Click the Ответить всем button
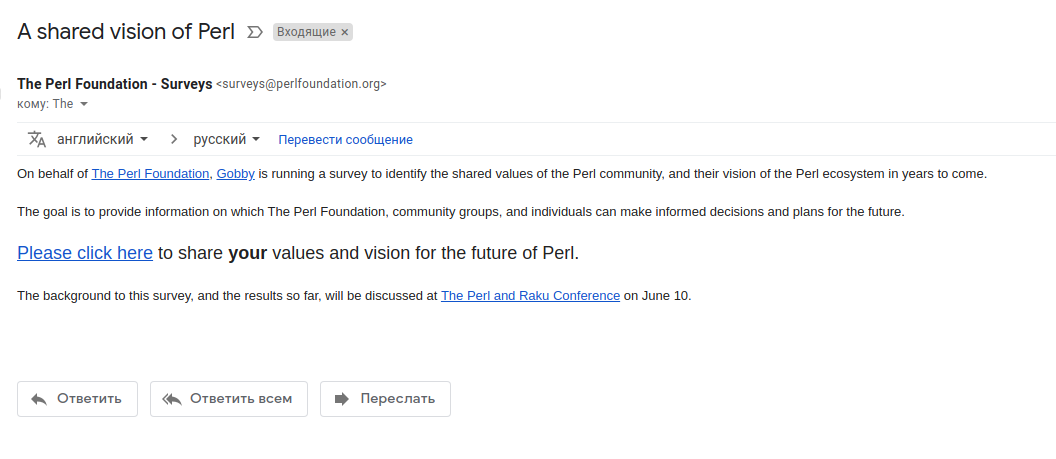The width and height of the screenshot is (1056, 459). pos(229,399)
